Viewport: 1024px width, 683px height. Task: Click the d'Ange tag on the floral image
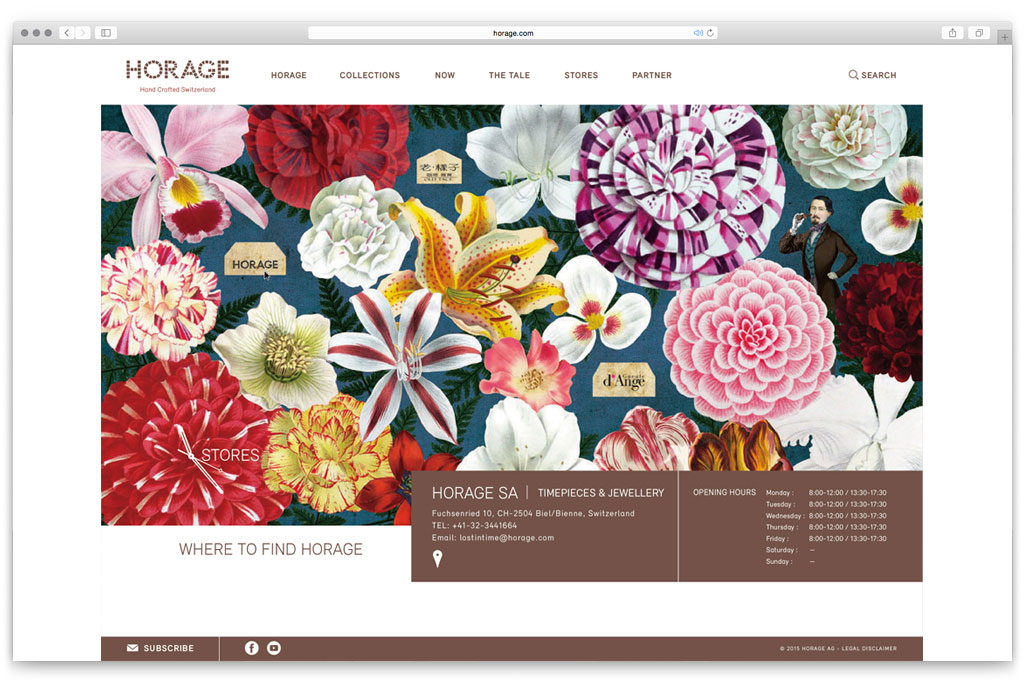point(624,379)
